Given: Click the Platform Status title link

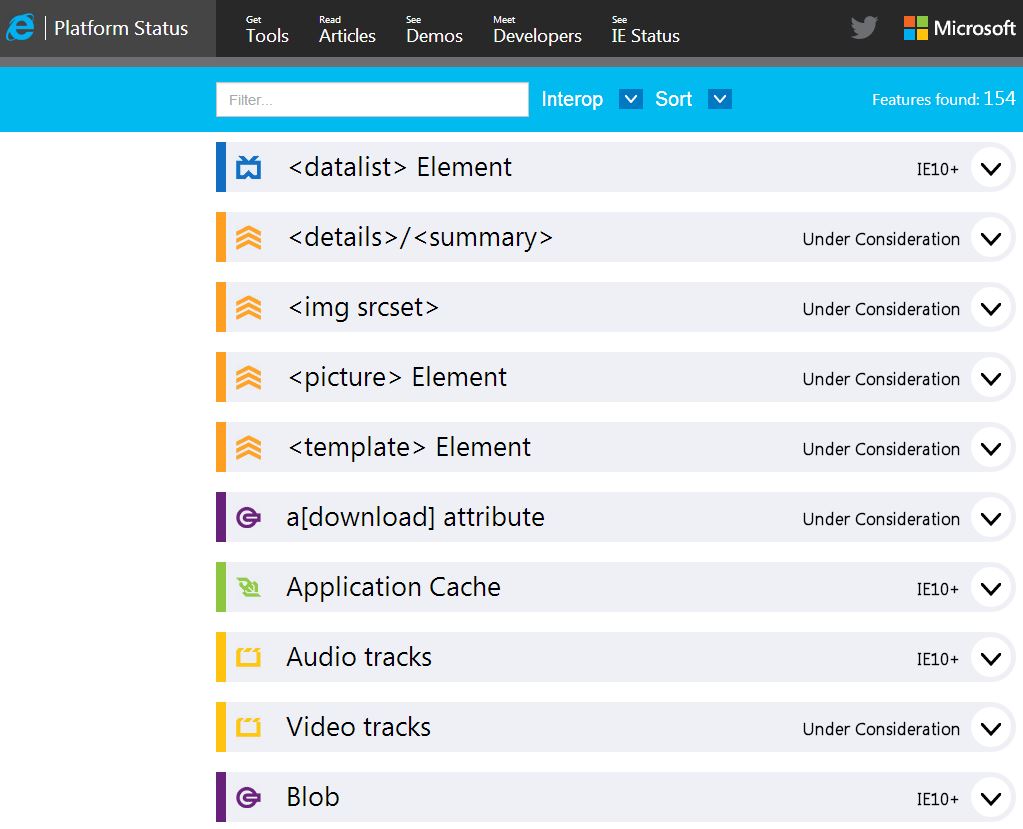Looking at the screenshot, I should (121, 28).
